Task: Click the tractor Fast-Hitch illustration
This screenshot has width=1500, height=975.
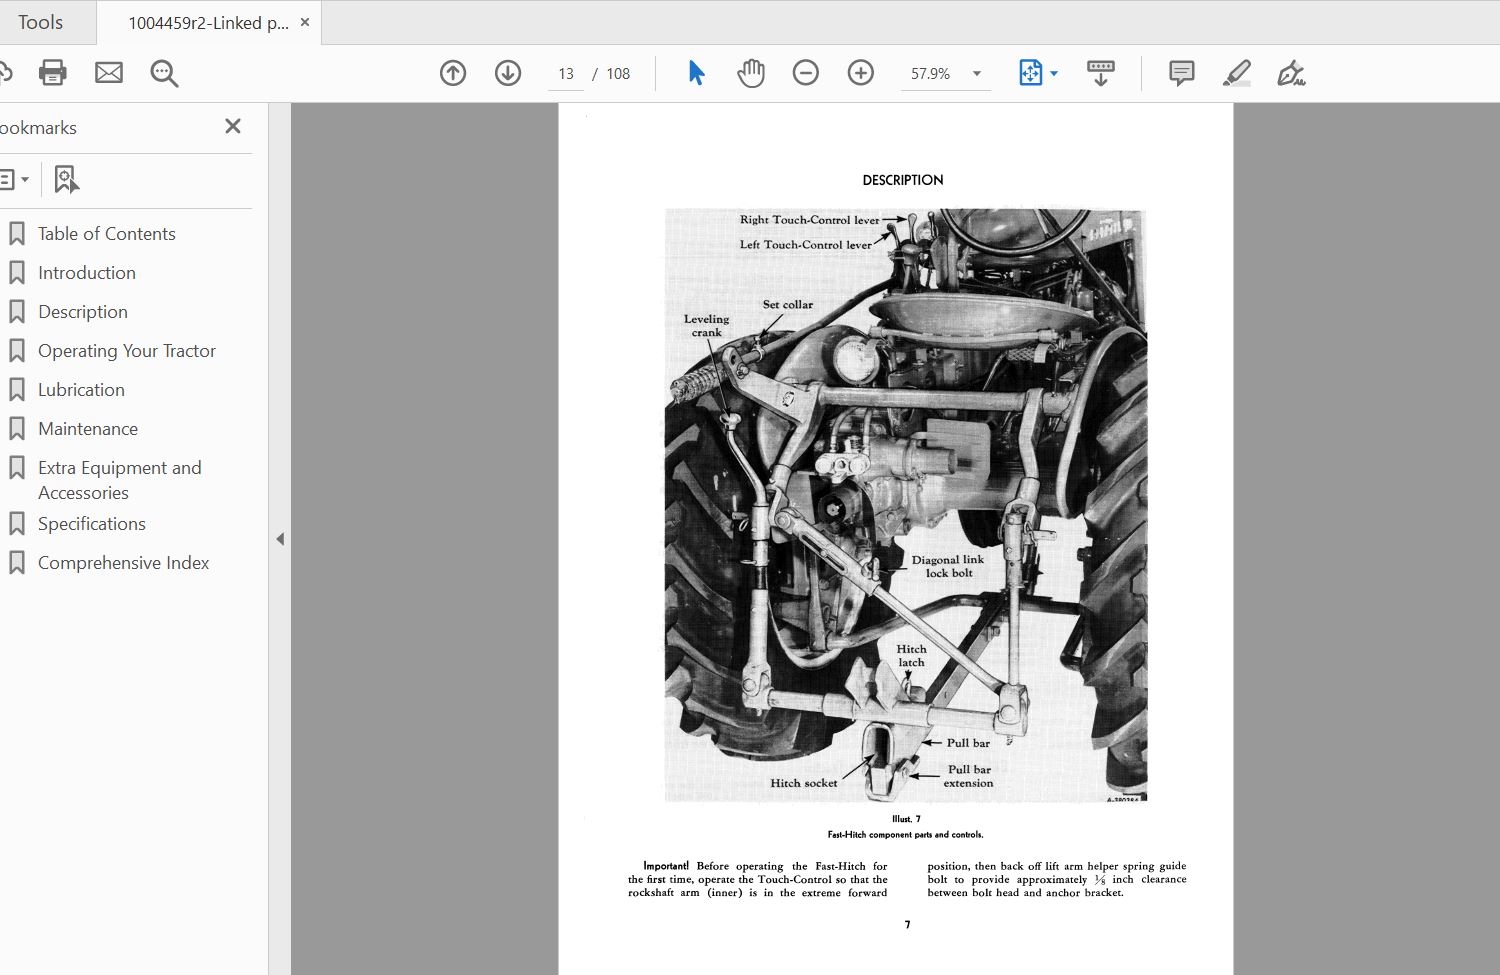Action: point(906,505)
